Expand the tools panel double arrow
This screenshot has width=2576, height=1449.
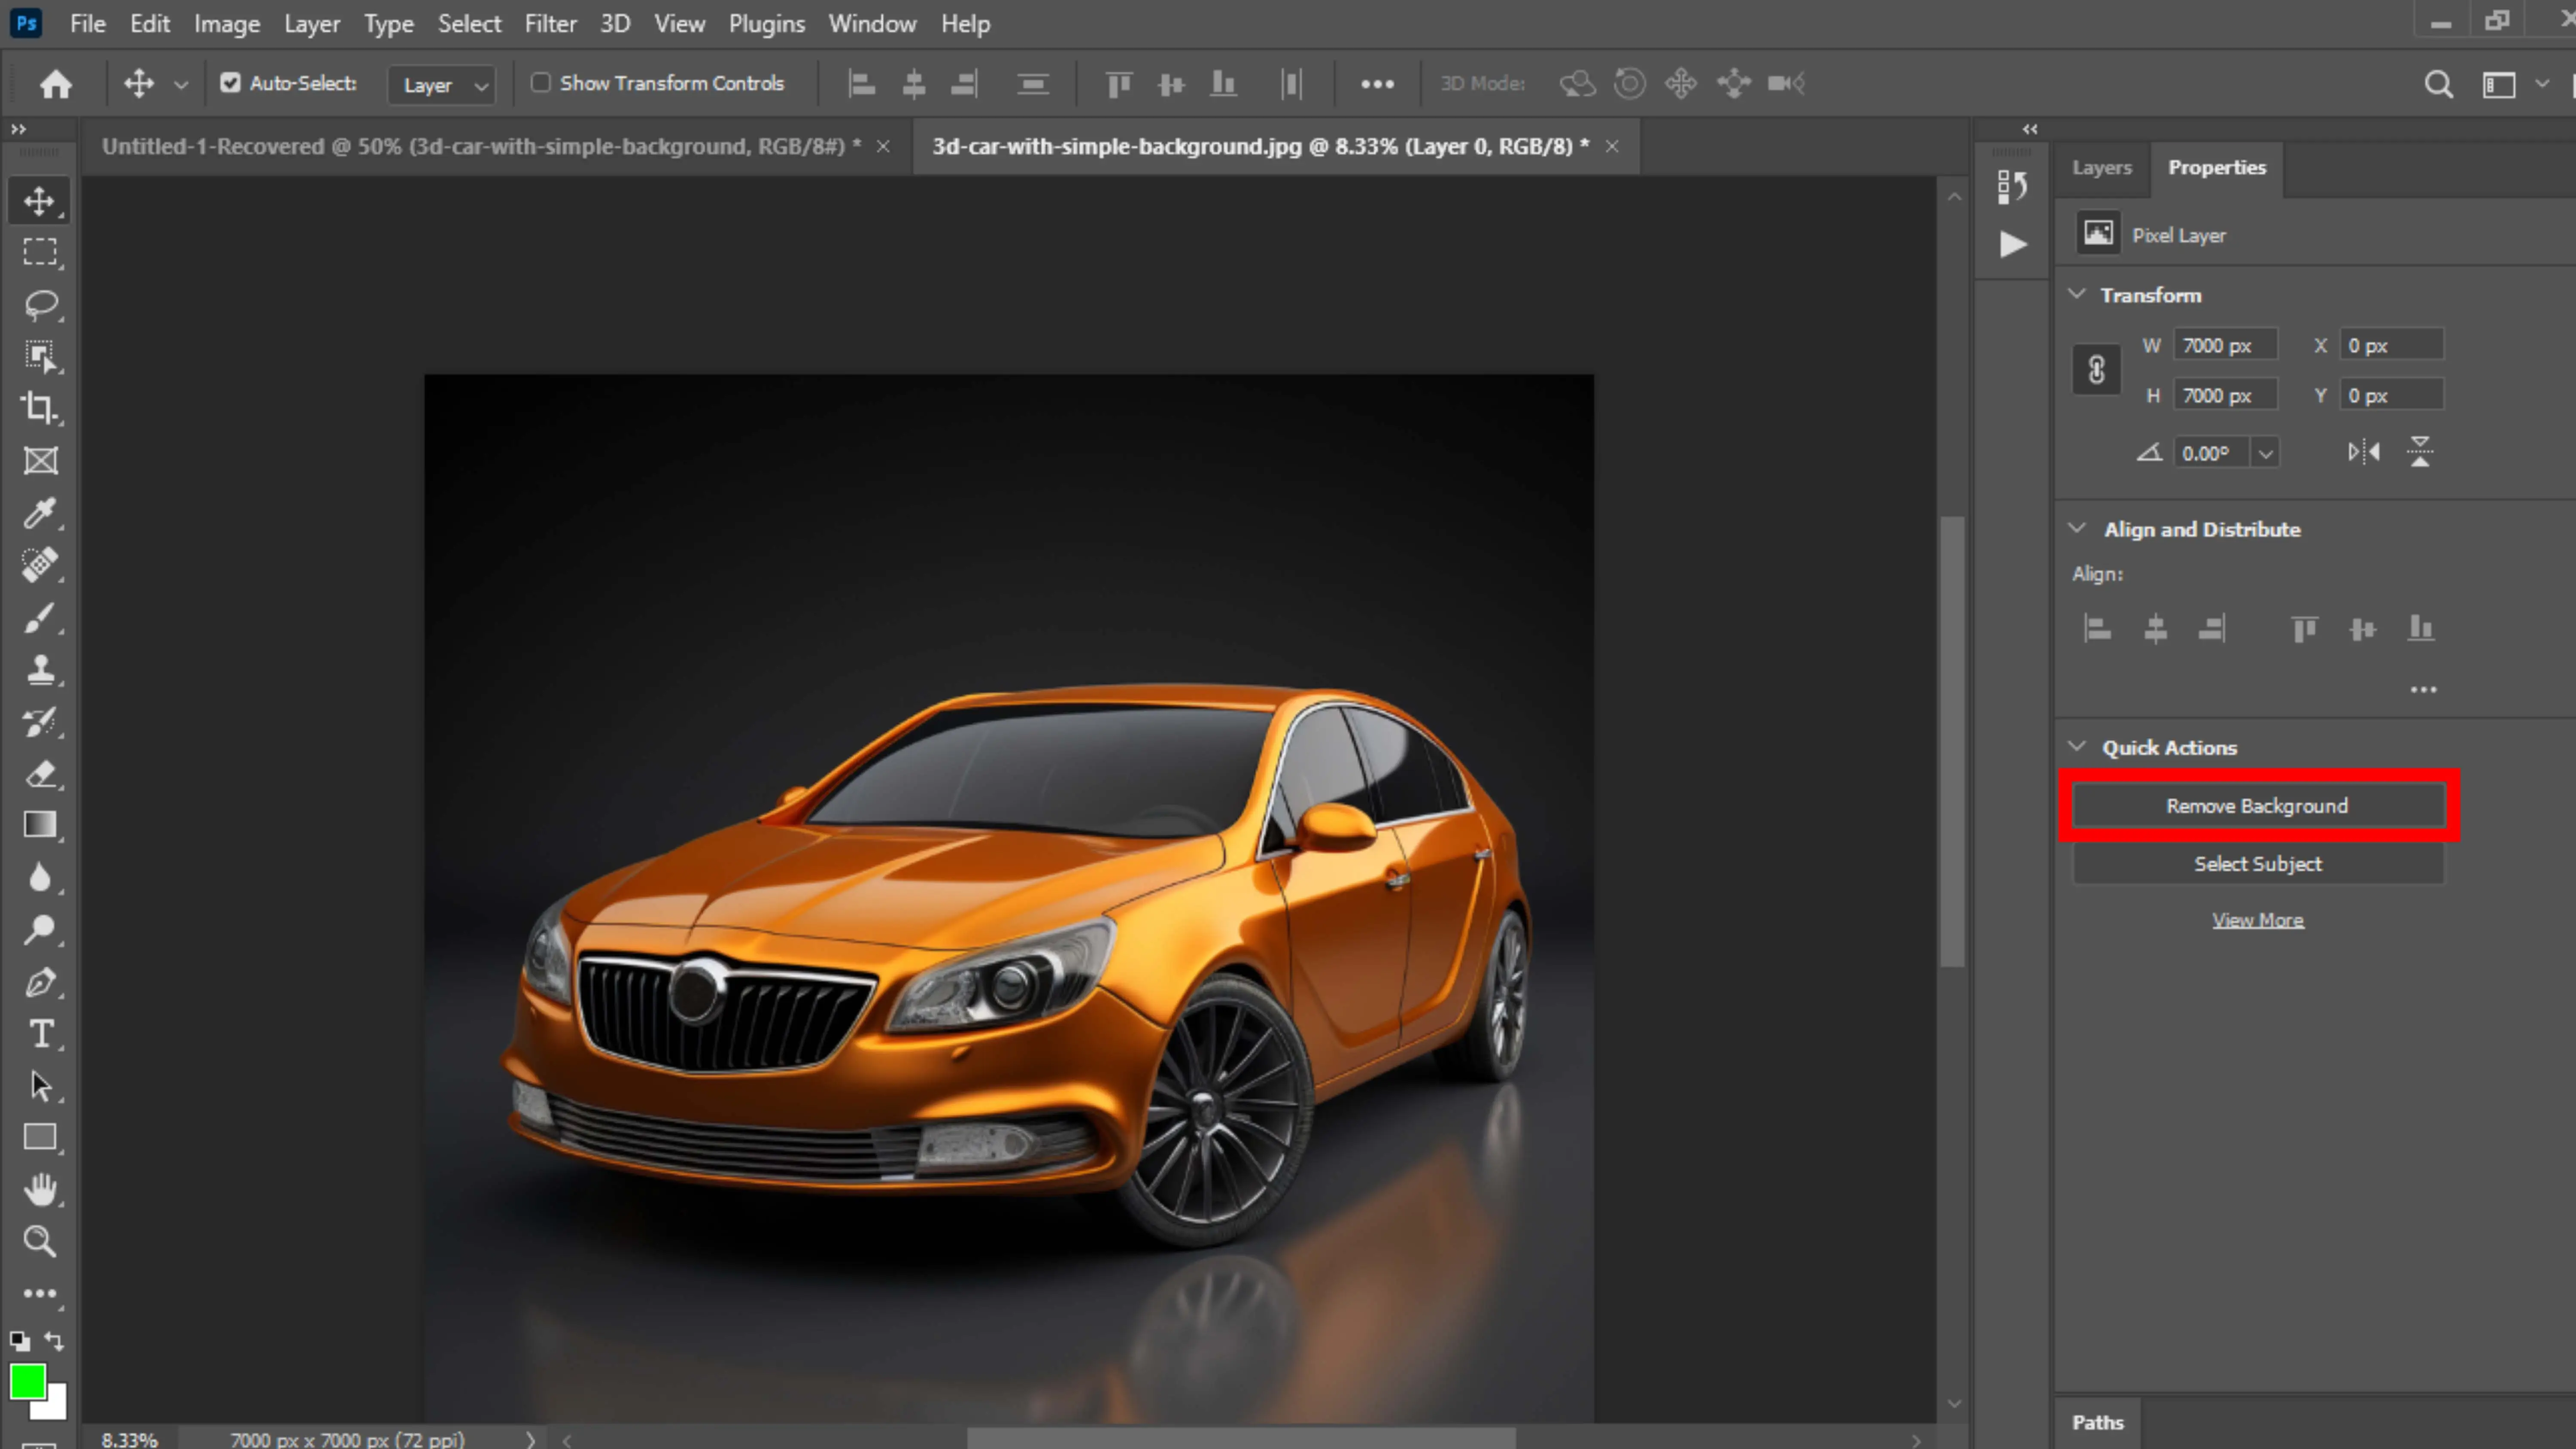coord(18,129)
